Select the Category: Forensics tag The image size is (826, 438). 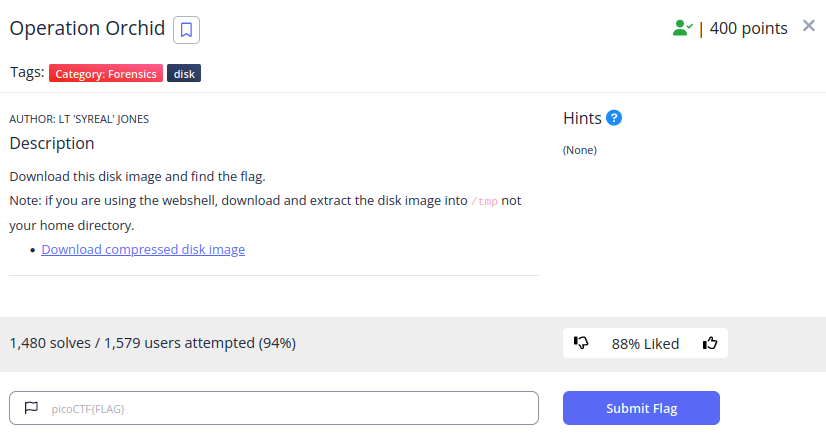[x=106, y=73]
